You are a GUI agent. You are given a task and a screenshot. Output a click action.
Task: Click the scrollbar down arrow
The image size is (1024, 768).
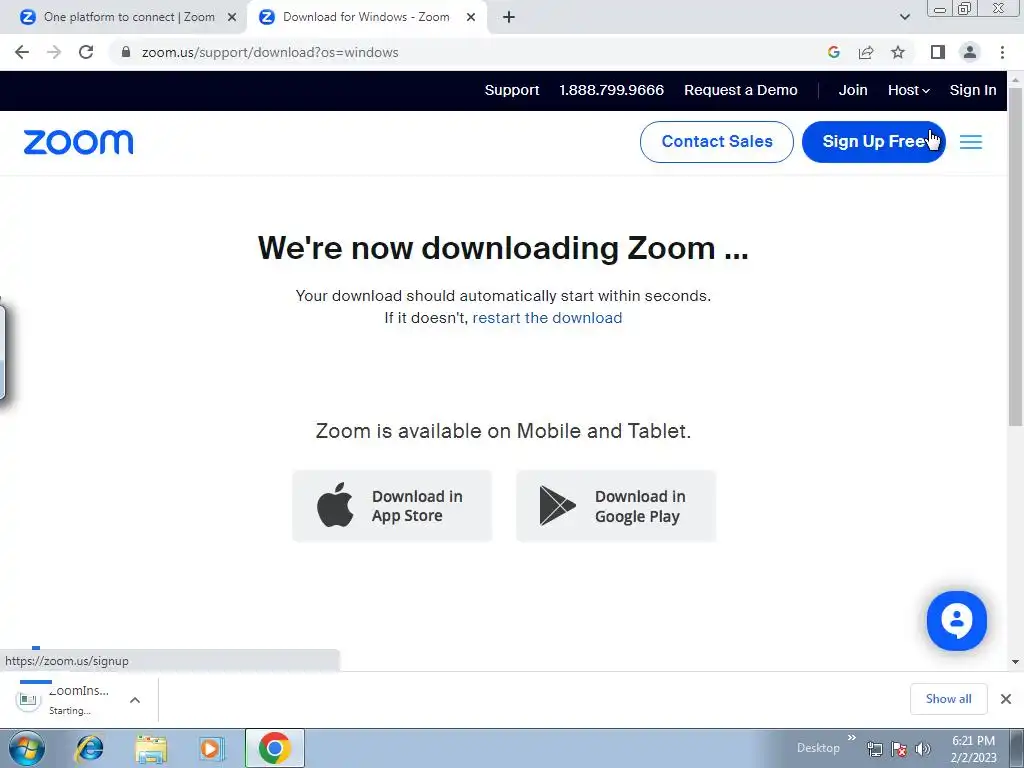coord(1015,662)
